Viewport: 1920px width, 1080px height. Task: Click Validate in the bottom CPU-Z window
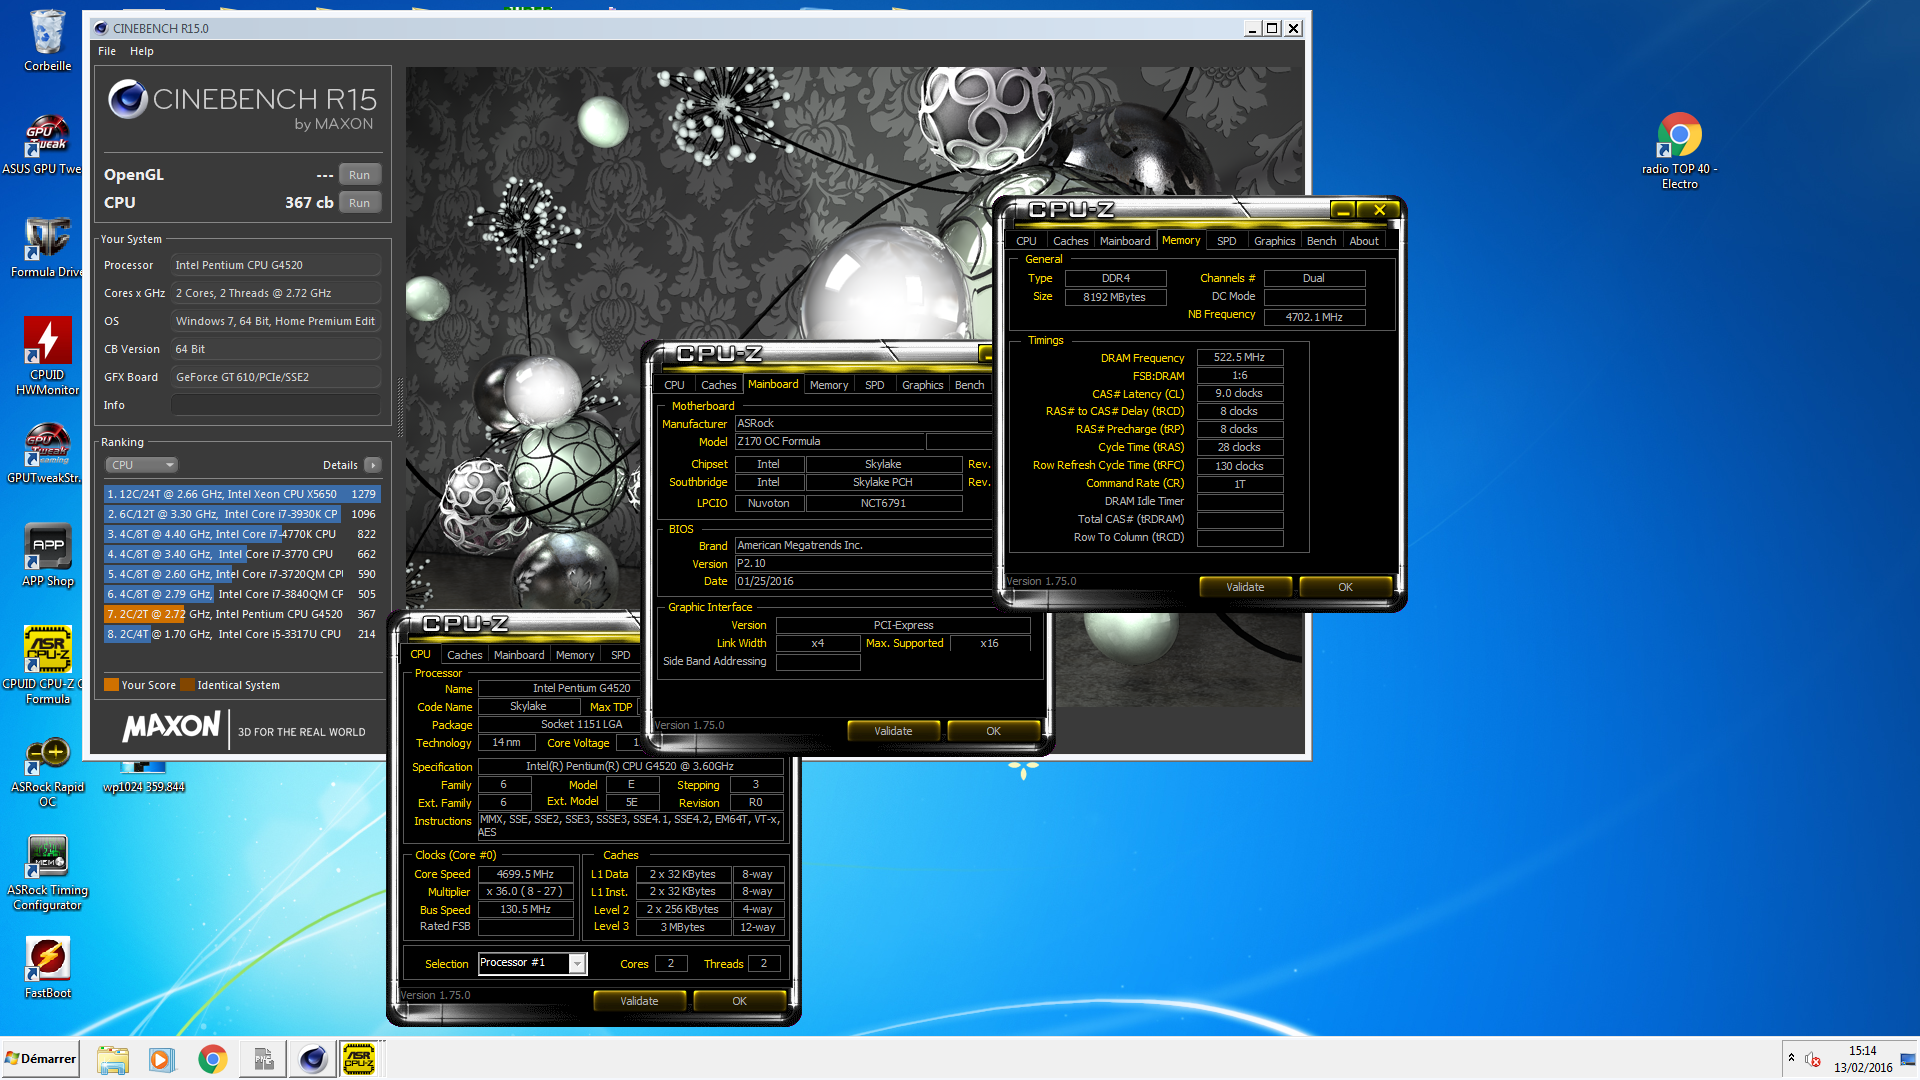point(639,1001)
